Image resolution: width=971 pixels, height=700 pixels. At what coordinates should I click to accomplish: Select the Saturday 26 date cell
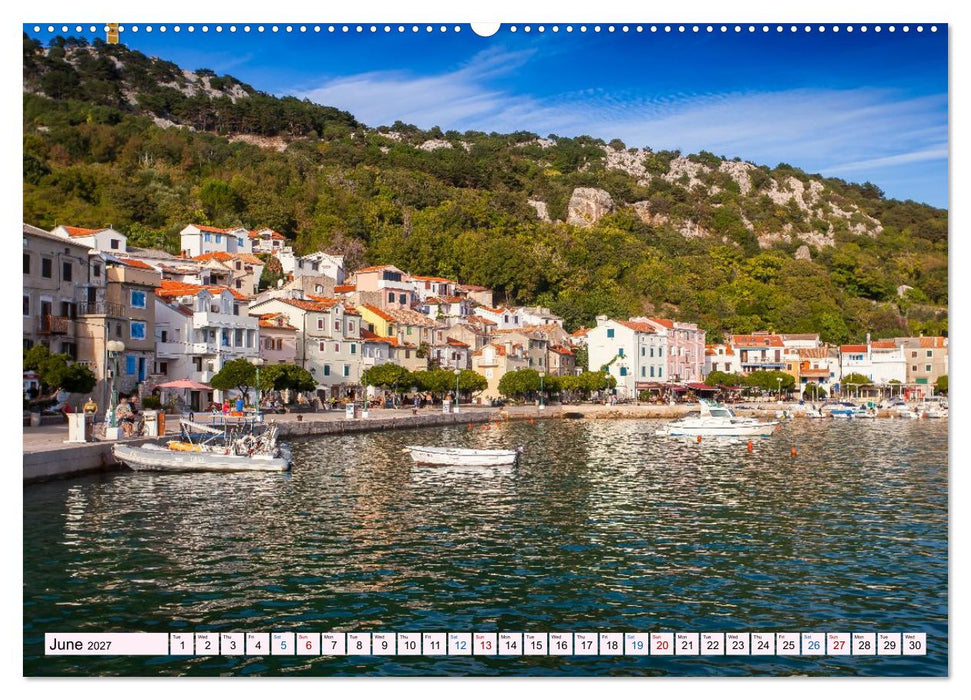(x=814, y=644)
